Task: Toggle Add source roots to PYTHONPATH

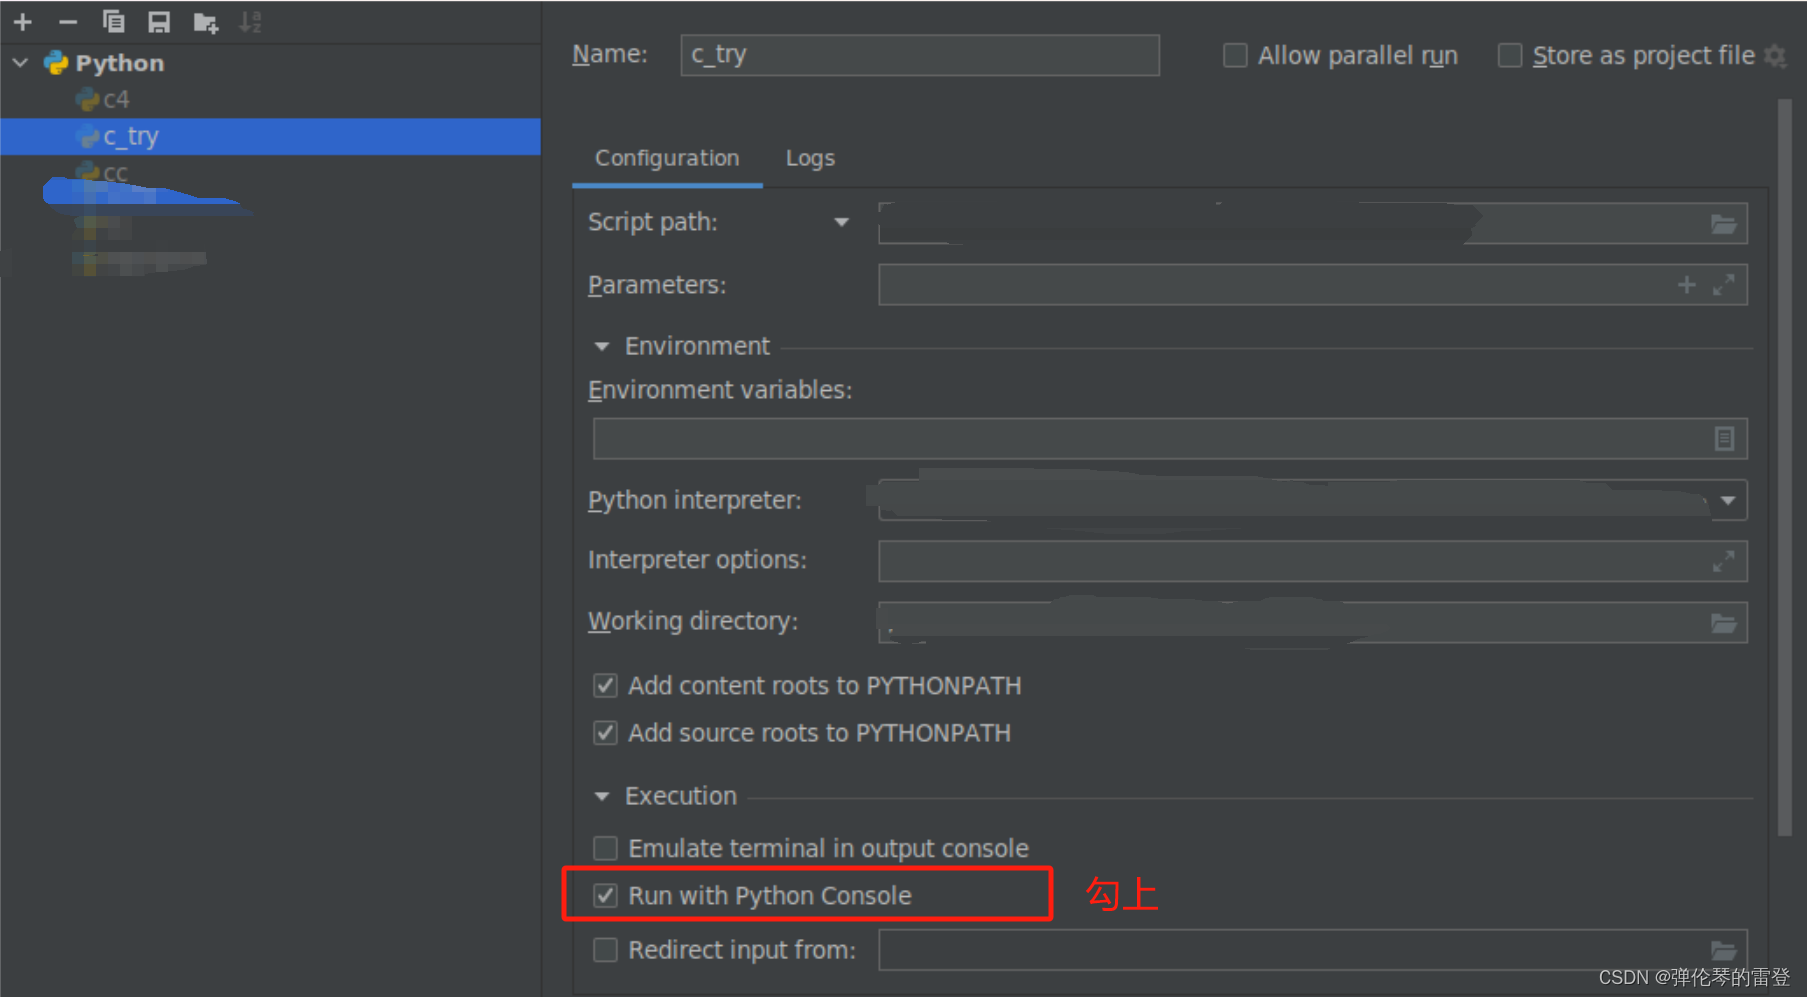Action: 605,733
